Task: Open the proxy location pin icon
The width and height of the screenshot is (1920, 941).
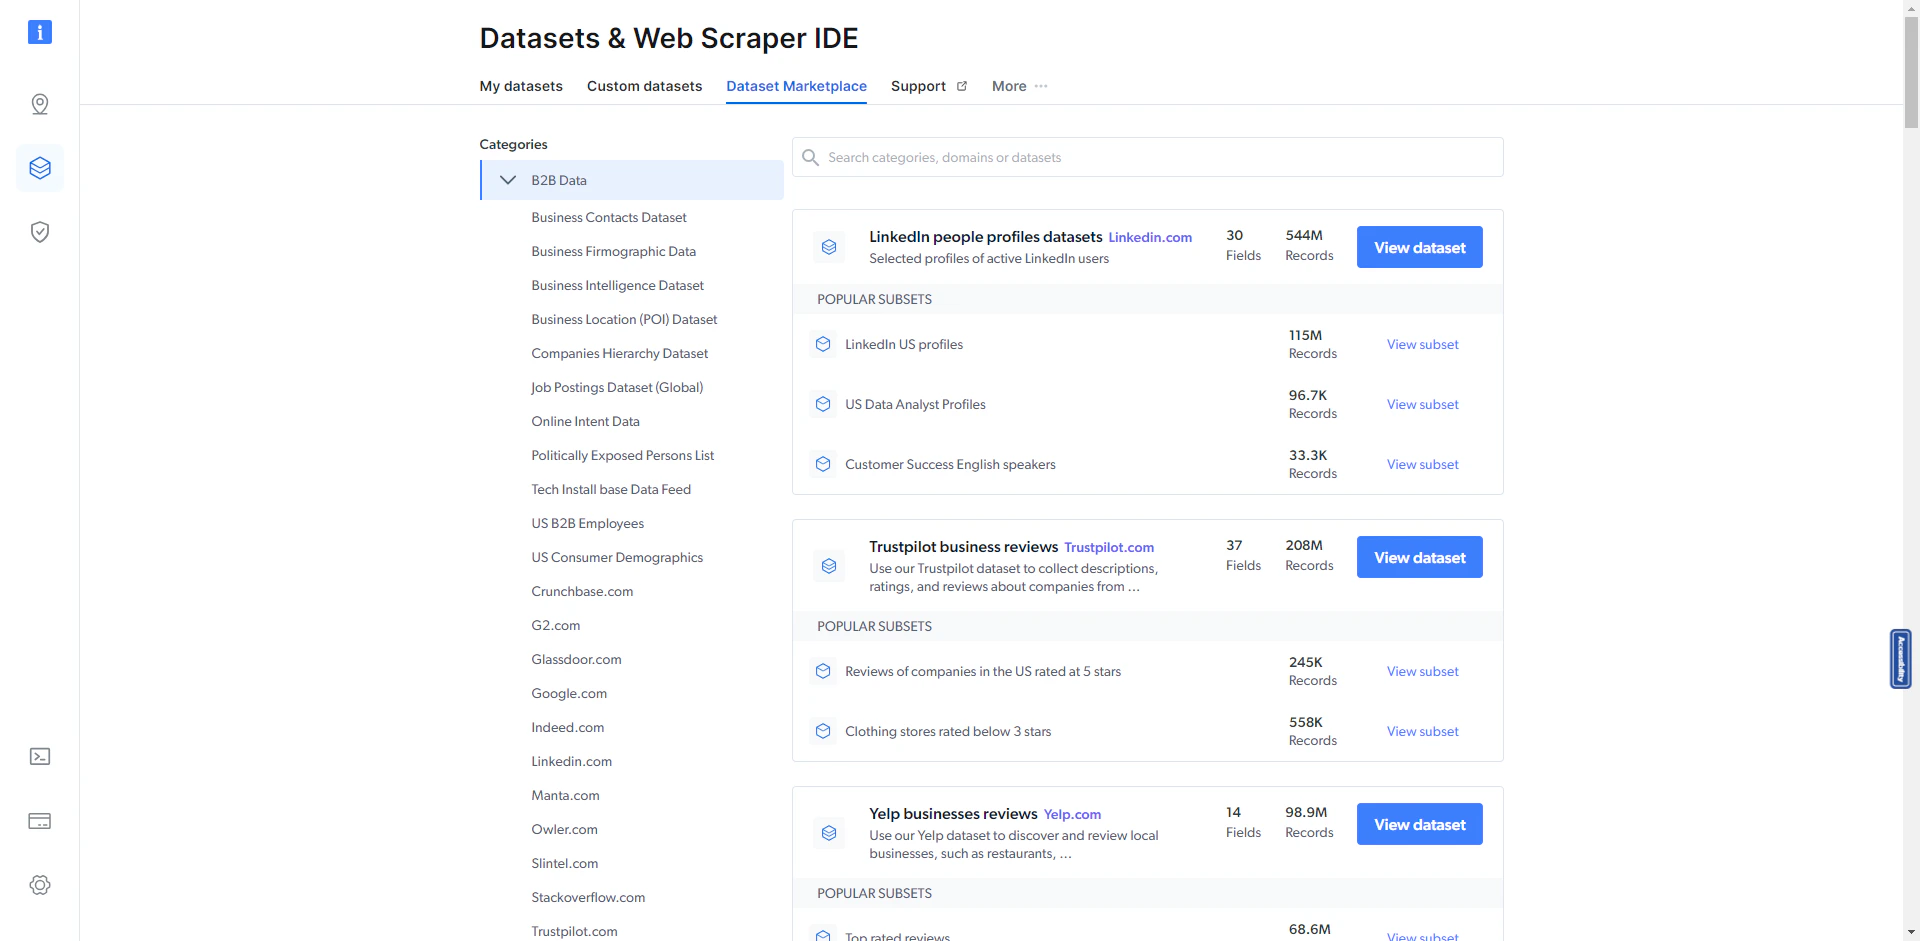Action: pyautogui.click(x=40, y=104)
